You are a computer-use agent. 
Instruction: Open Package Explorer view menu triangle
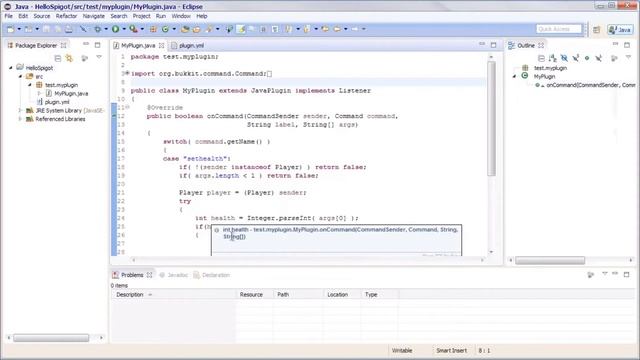pyautogui.click(x=99, y=58)
